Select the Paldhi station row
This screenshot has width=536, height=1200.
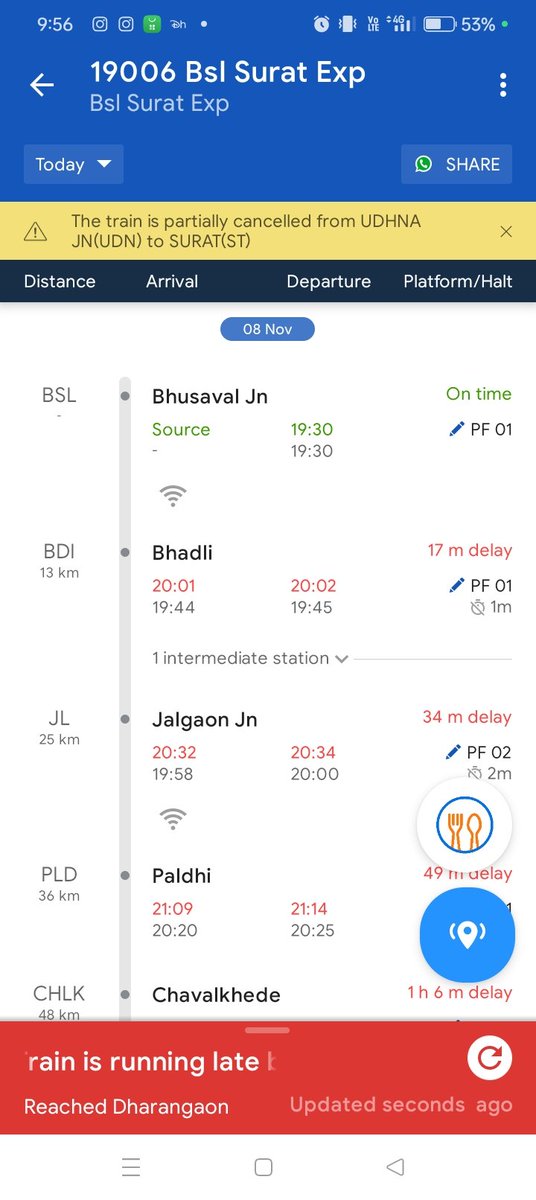[268, 903]
